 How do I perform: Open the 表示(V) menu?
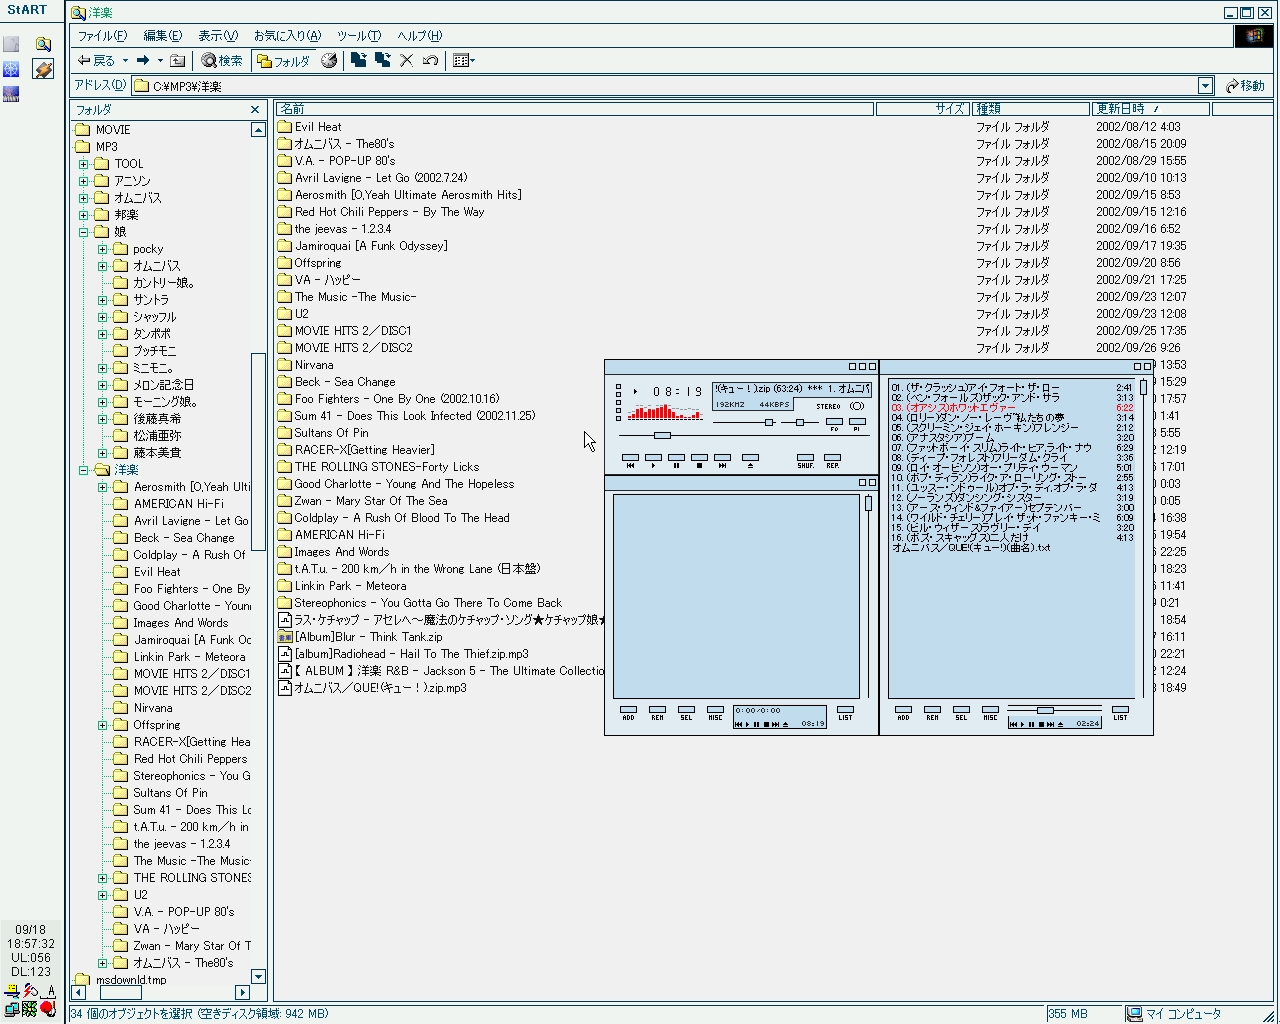(218, 36)
